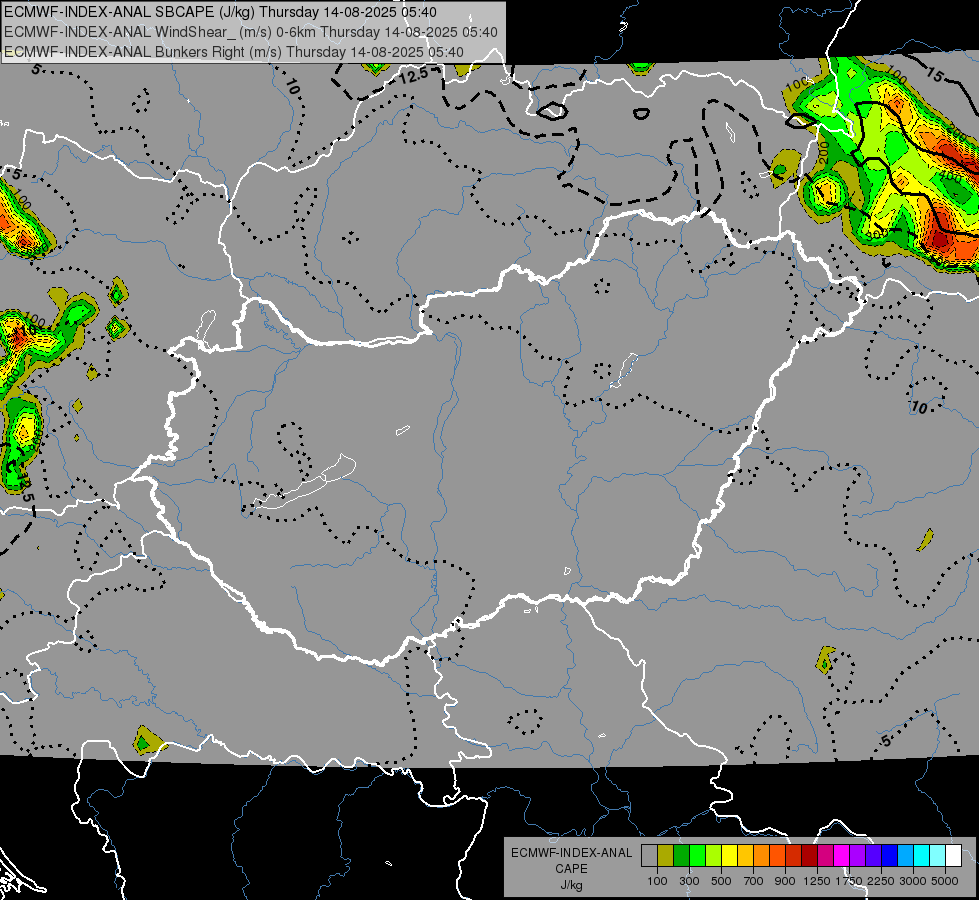Click the 100 tick label in legend
The height and width of the screenshot is (900, 979).
pos(657,881)
